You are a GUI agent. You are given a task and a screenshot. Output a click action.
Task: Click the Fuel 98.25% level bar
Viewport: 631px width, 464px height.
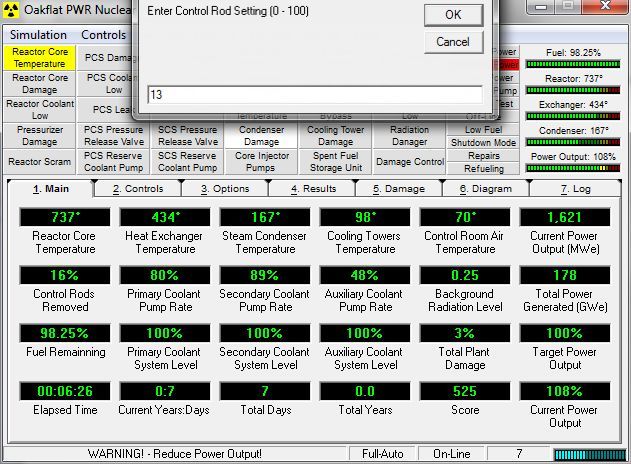(x=573, y=64)
